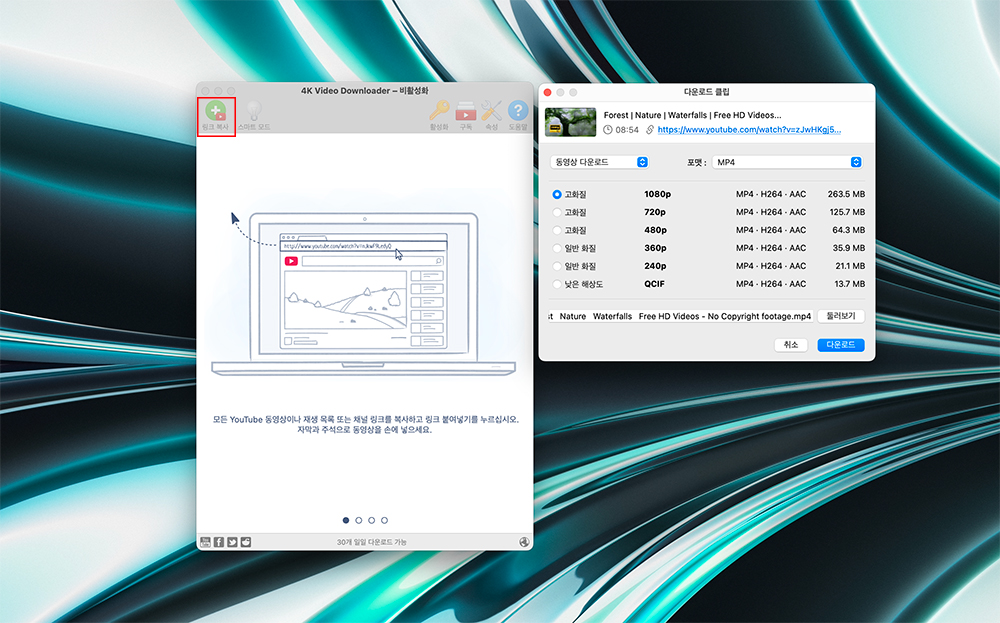Go to third onboarding page dot
Image resolution: width=1000 pixels, height=623 pixels.
[x=371, y=520]
